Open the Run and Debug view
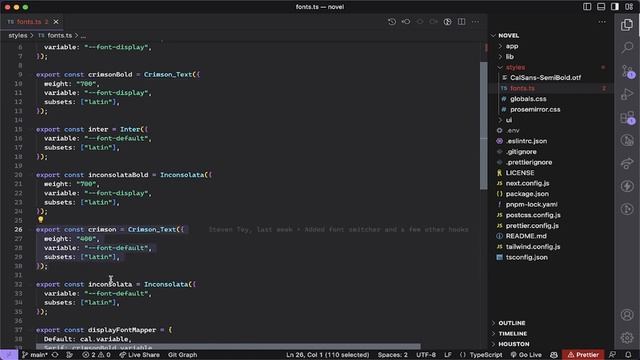Viewport: 640px width, 360px height. pyautogui.click(x=627, y=94)
